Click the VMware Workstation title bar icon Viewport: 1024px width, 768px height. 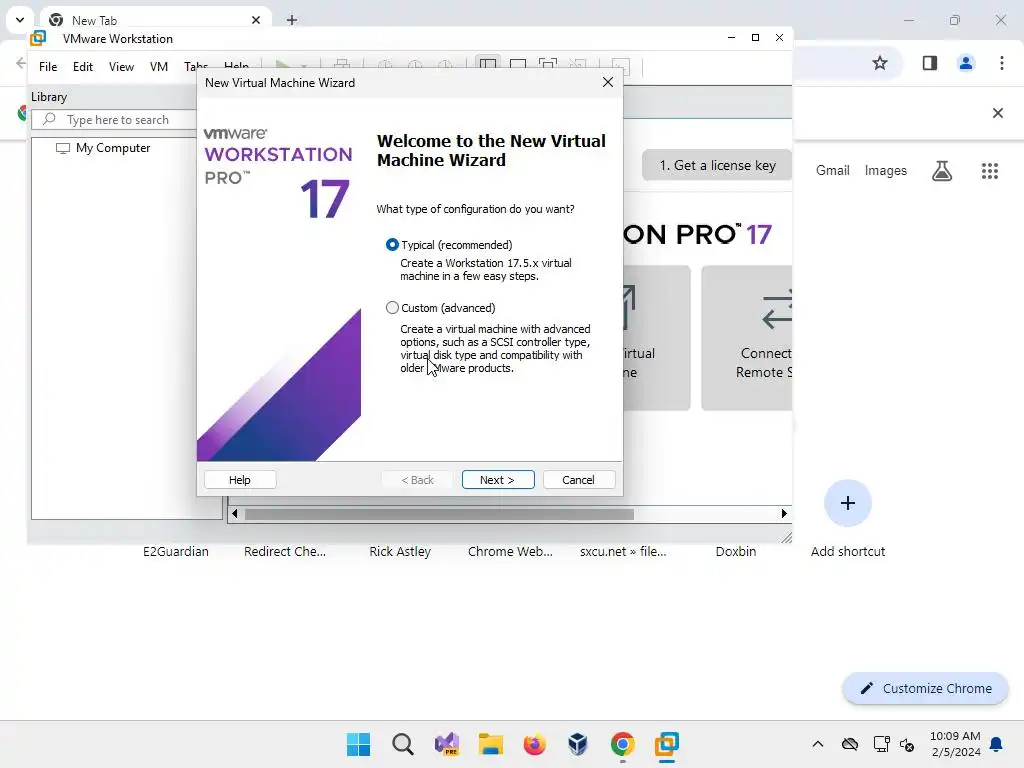coord(39,38)
